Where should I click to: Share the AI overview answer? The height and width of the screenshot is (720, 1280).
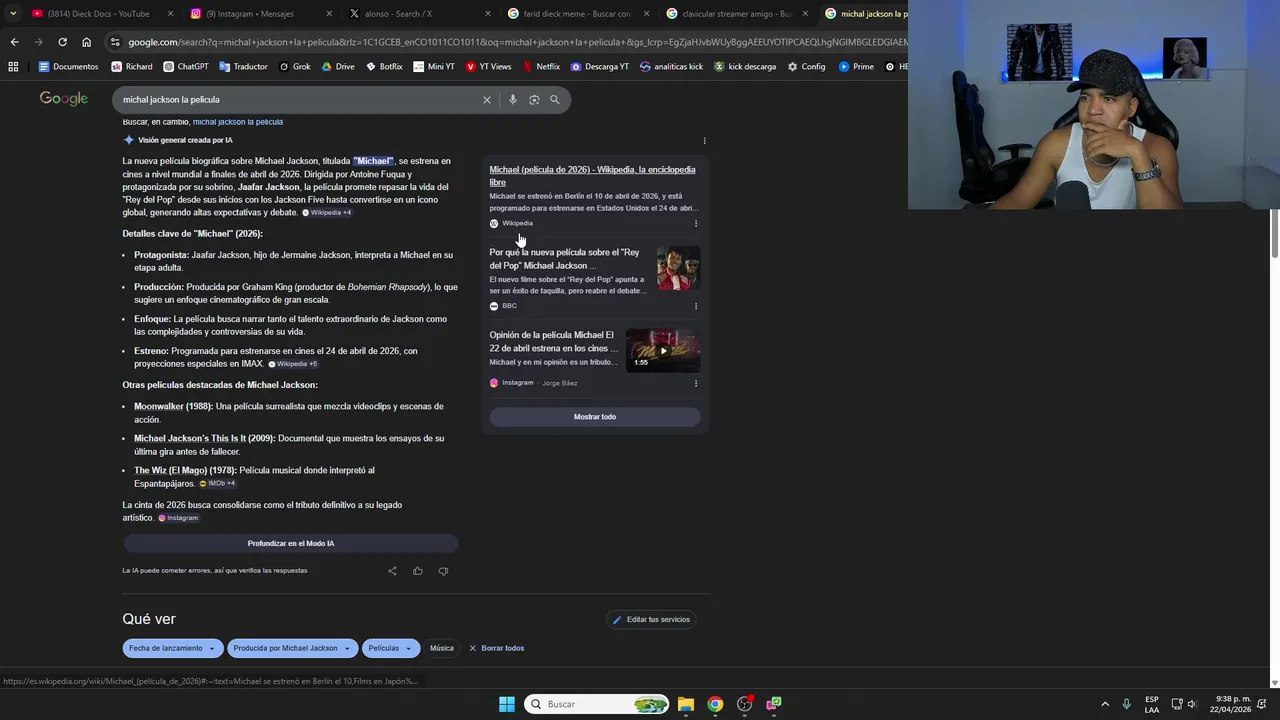coord(392,571)
